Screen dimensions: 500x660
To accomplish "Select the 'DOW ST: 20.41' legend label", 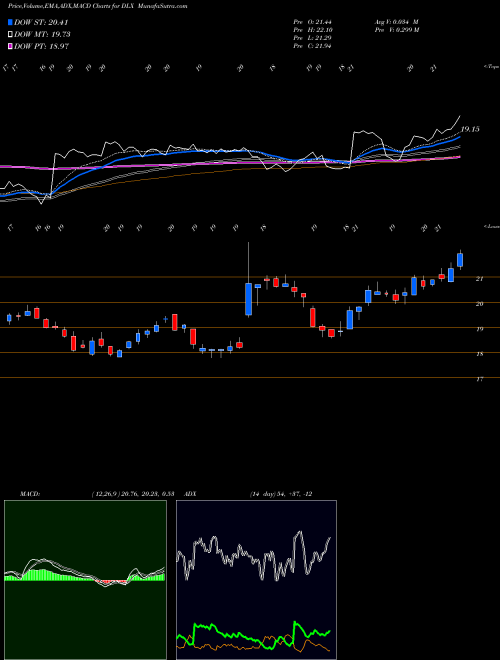I will 41,22.
